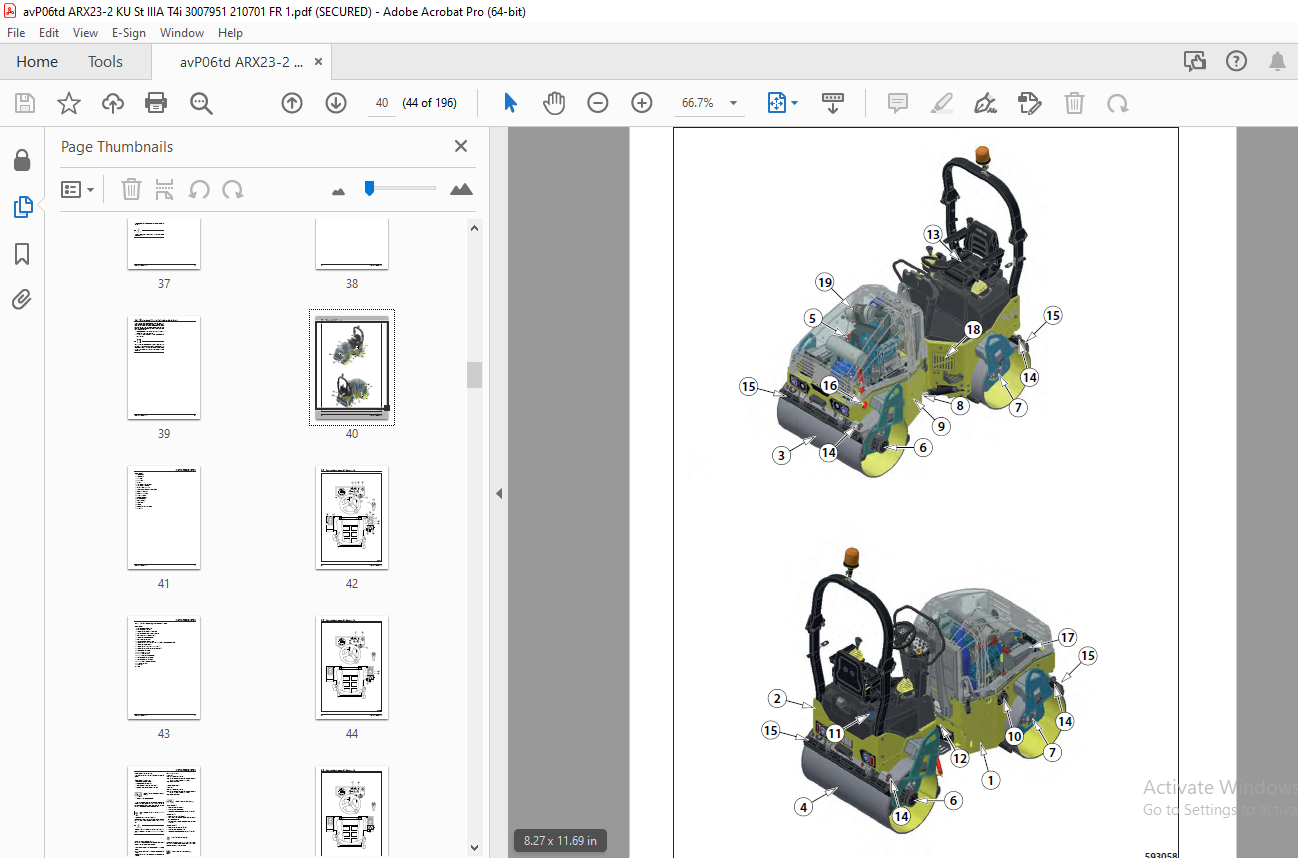Click the thumbnails panel scrollbar handle
The width and height of the screenshot is (1298, 858).
click(475, 375)
